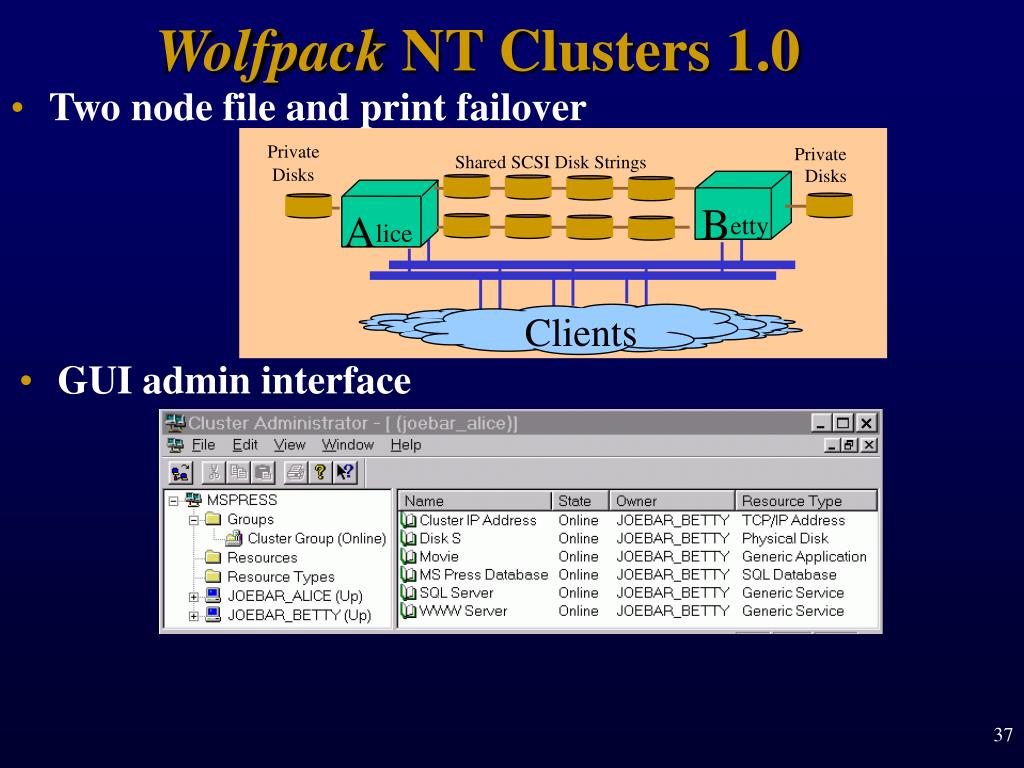The height and width of the screenshot is (768, 1024).
Task: Select the Resource Types tree label
Action: coord(281,577)
